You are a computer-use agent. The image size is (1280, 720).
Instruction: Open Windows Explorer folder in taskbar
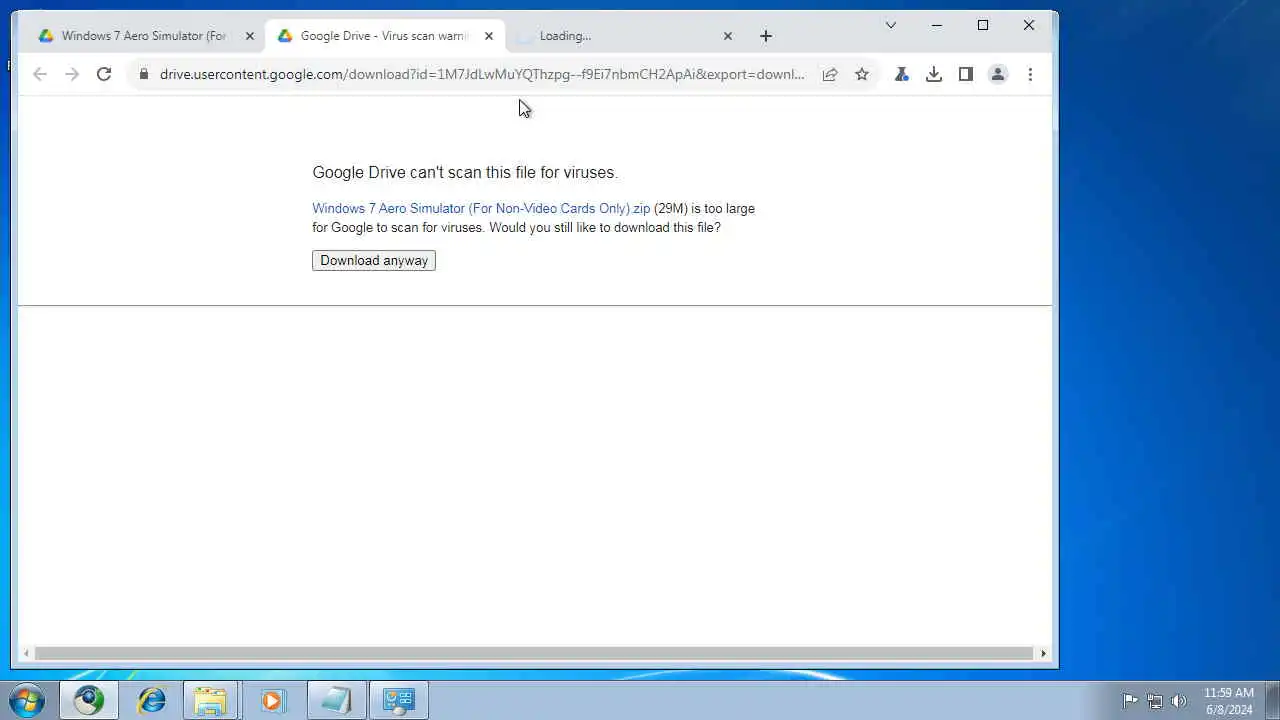[211, 700]
